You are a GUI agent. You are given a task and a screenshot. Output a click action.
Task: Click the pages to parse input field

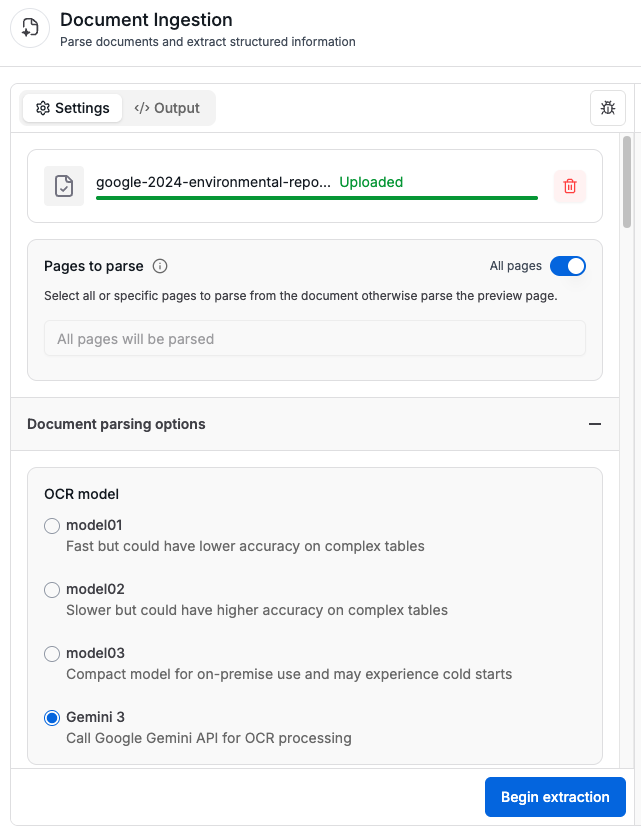point(316,338)
